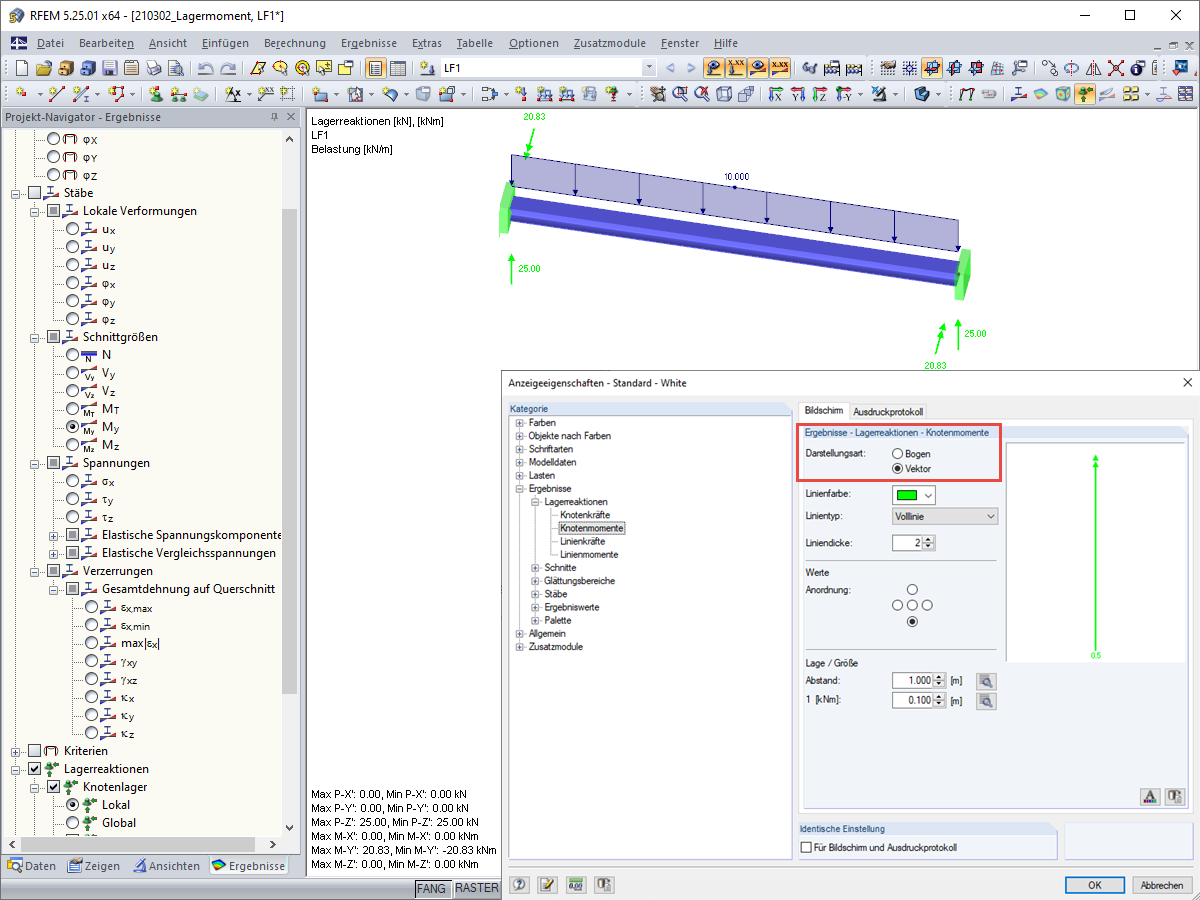Open the Datei menu
This screenshot has height=900, width=1200.
tap(50, 43)
